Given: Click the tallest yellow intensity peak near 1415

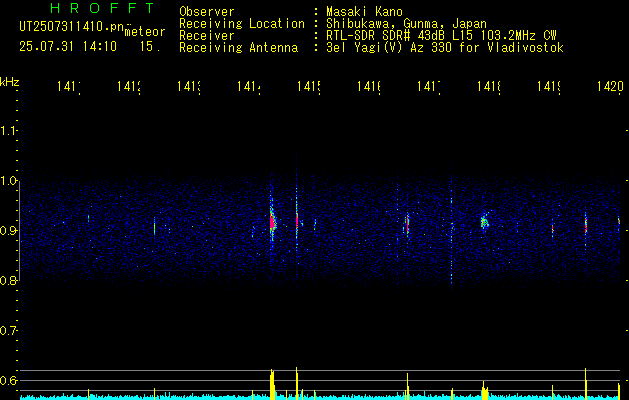Looking at the screenshot, I should (296, 383).
